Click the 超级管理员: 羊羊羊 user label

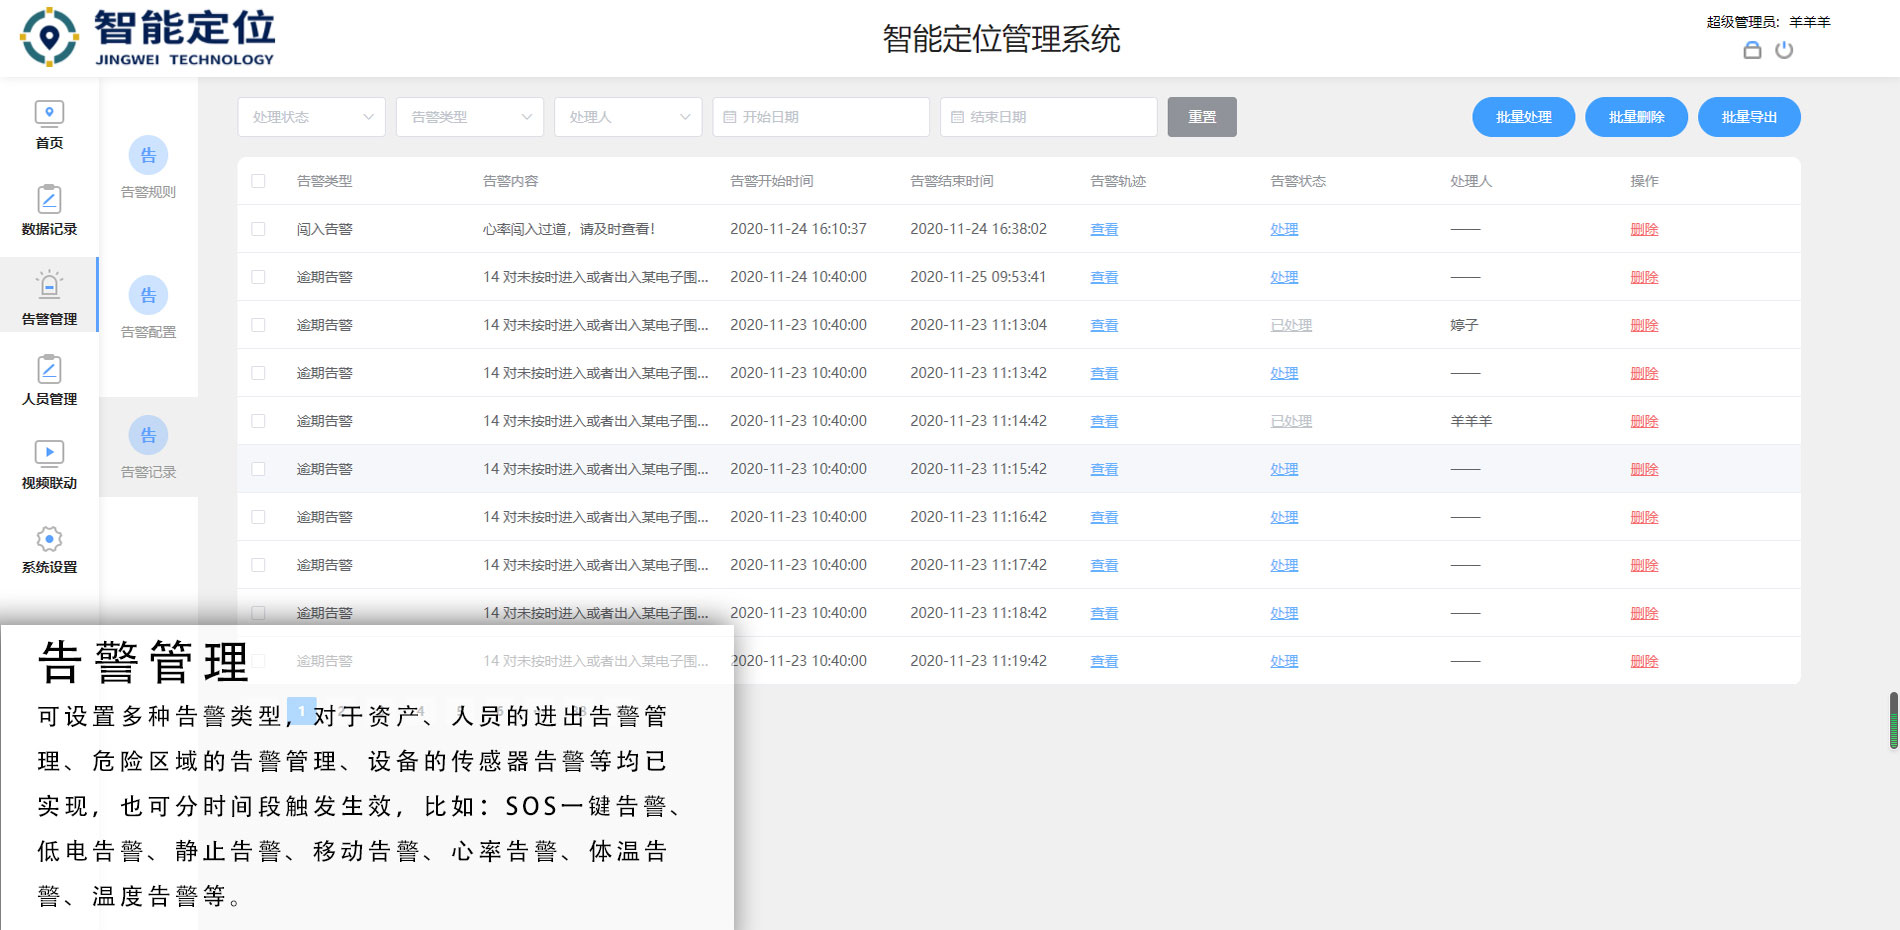click(1768, 22)
